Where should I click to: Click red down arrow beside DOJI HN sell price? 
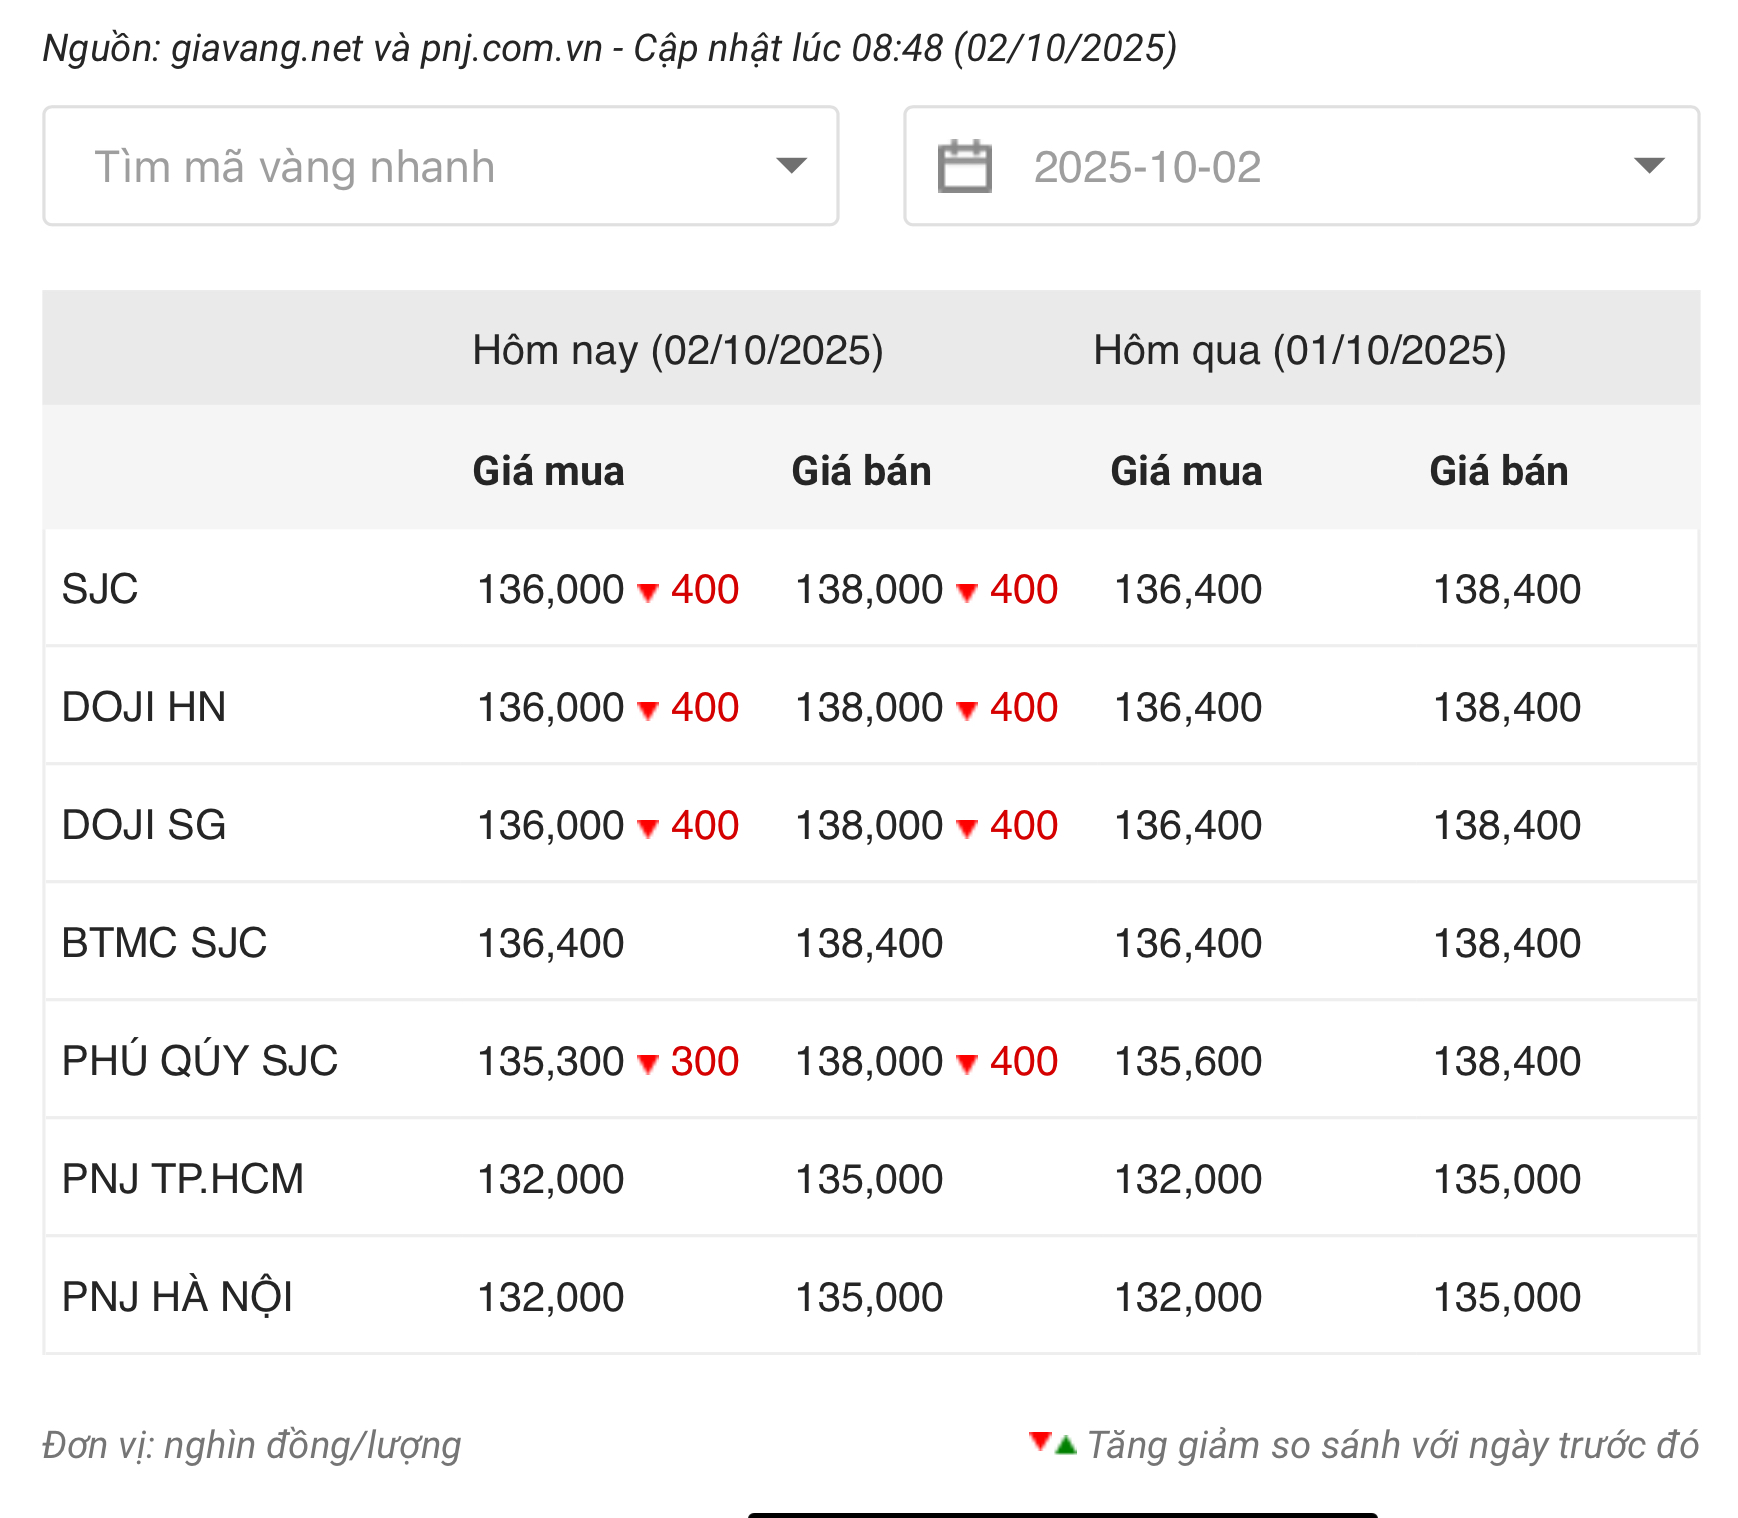point(967,710)
